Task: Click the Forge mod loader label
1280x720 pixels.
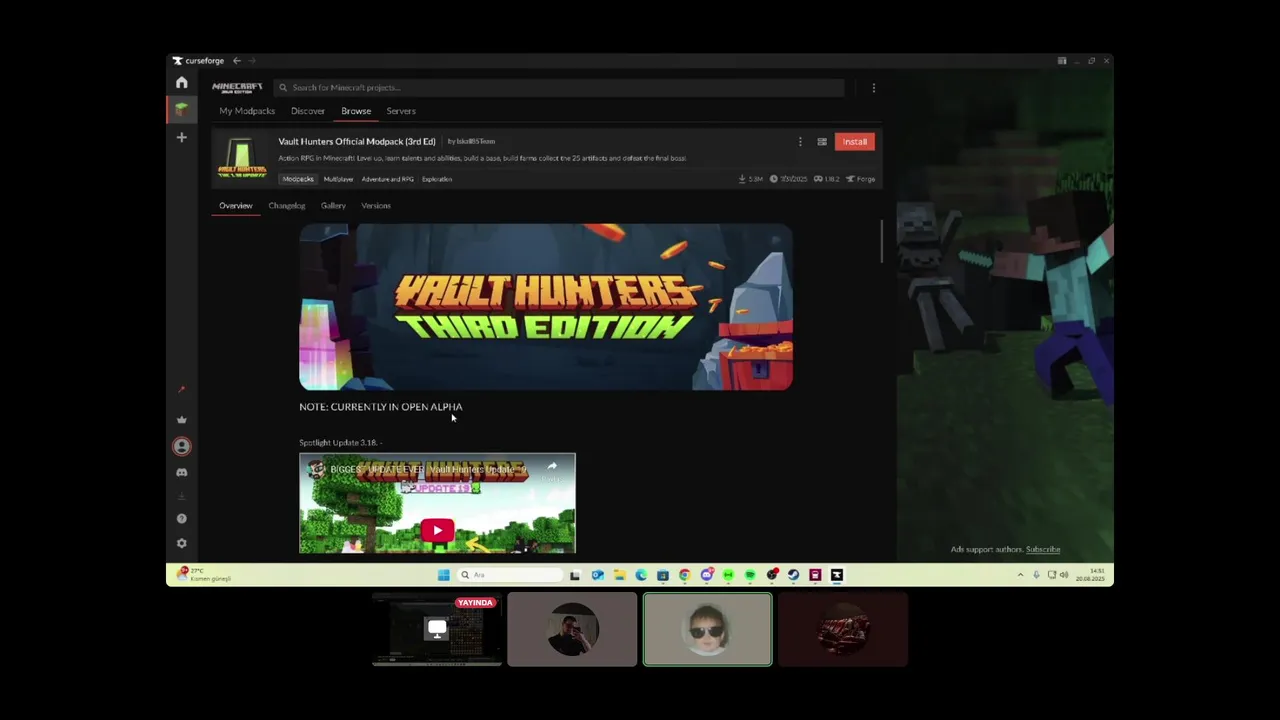Action: (861, 179)
